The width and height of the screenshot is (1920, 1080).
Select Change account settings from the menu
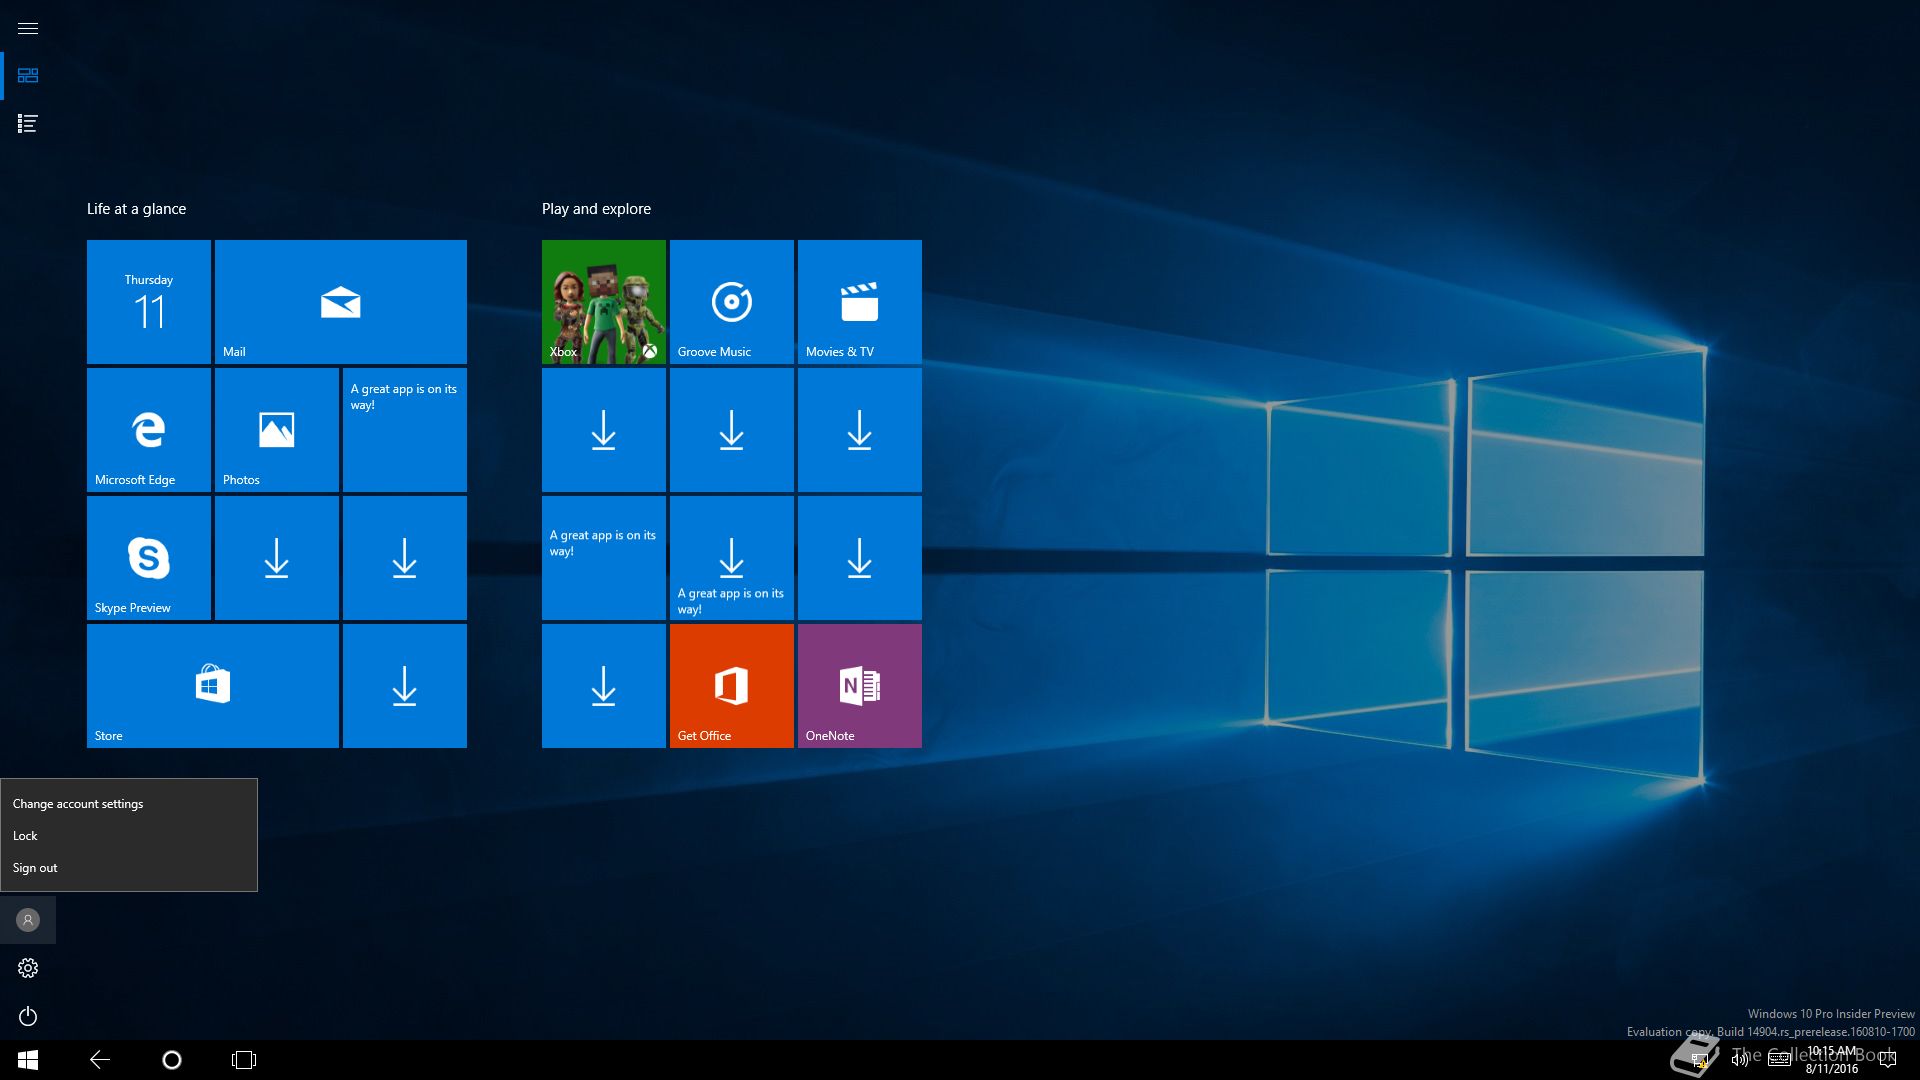[129, 804]
